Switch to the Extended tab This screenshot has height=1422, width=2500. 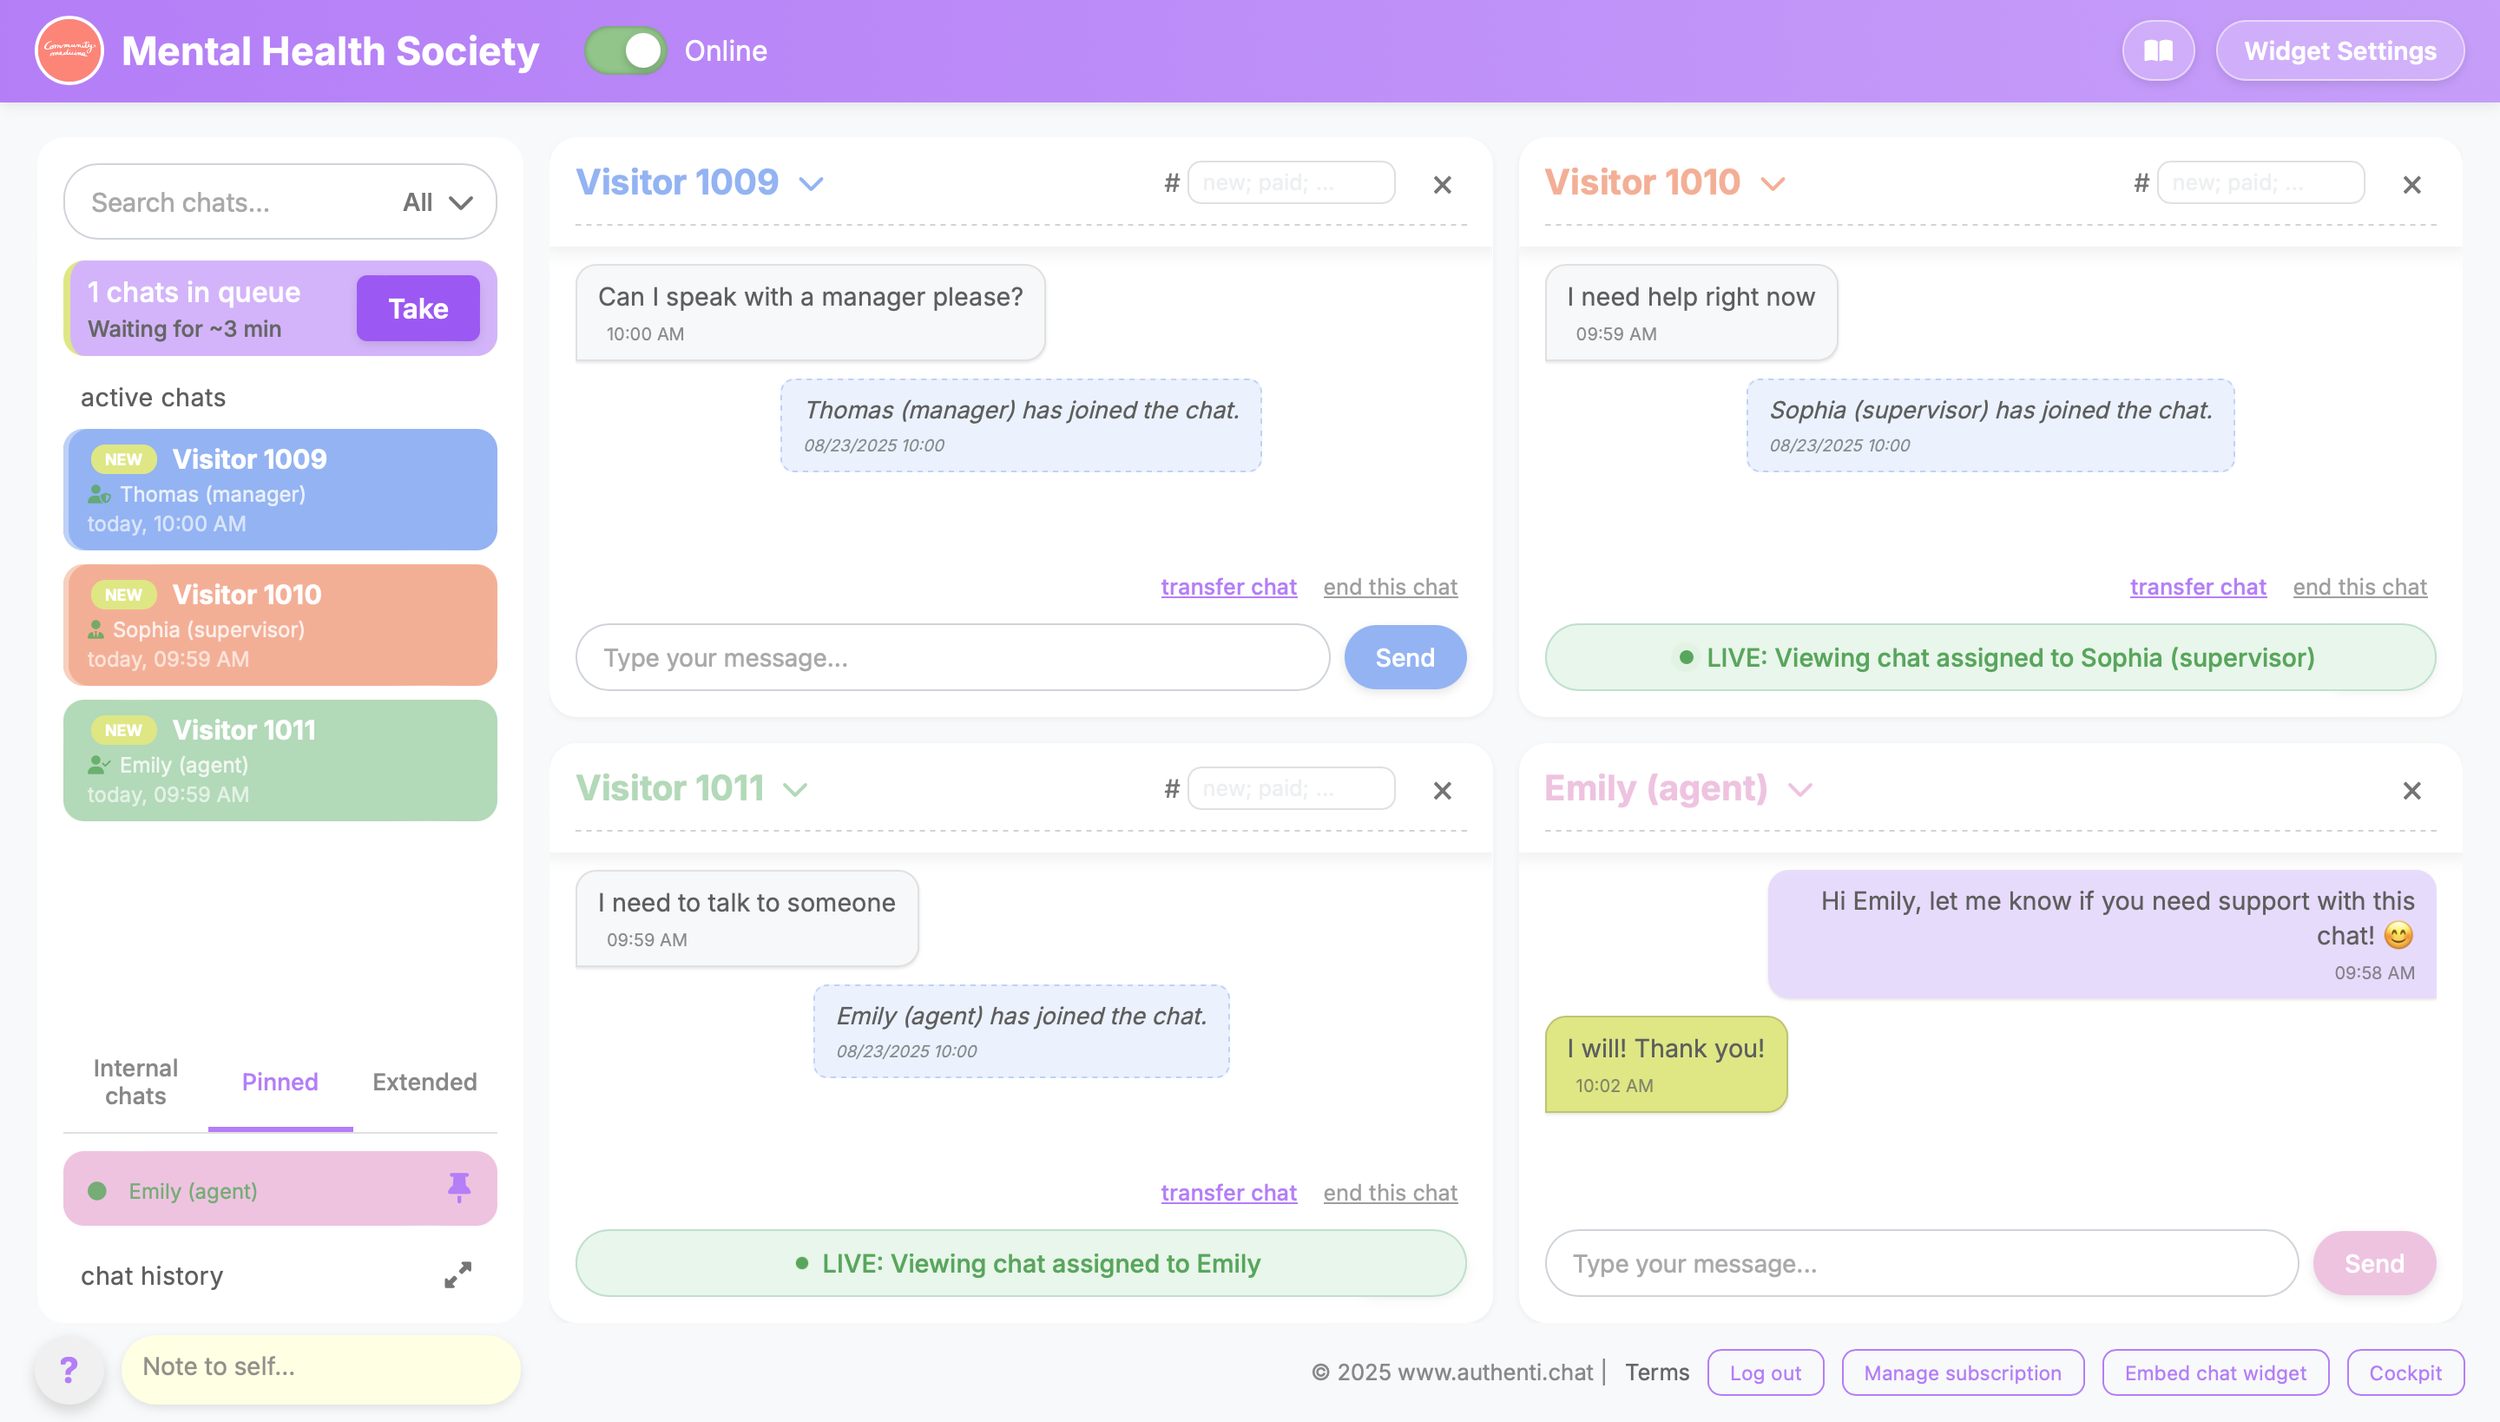(424, 1082)
